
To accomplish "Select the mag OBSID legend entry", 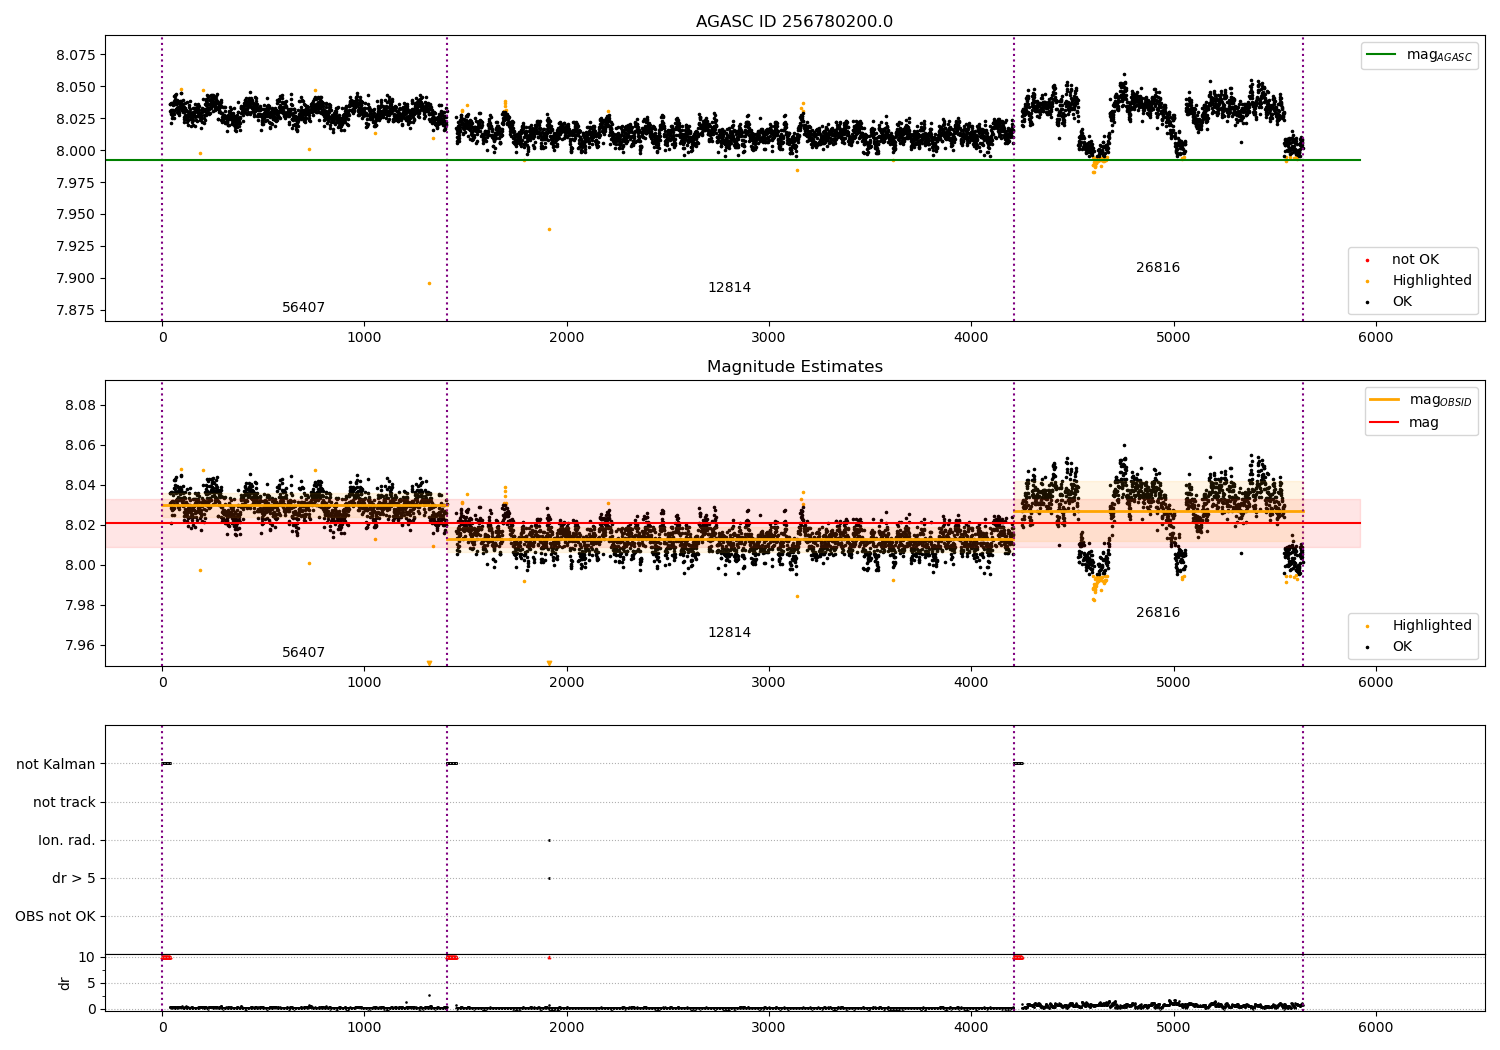I will [1421, 400].
